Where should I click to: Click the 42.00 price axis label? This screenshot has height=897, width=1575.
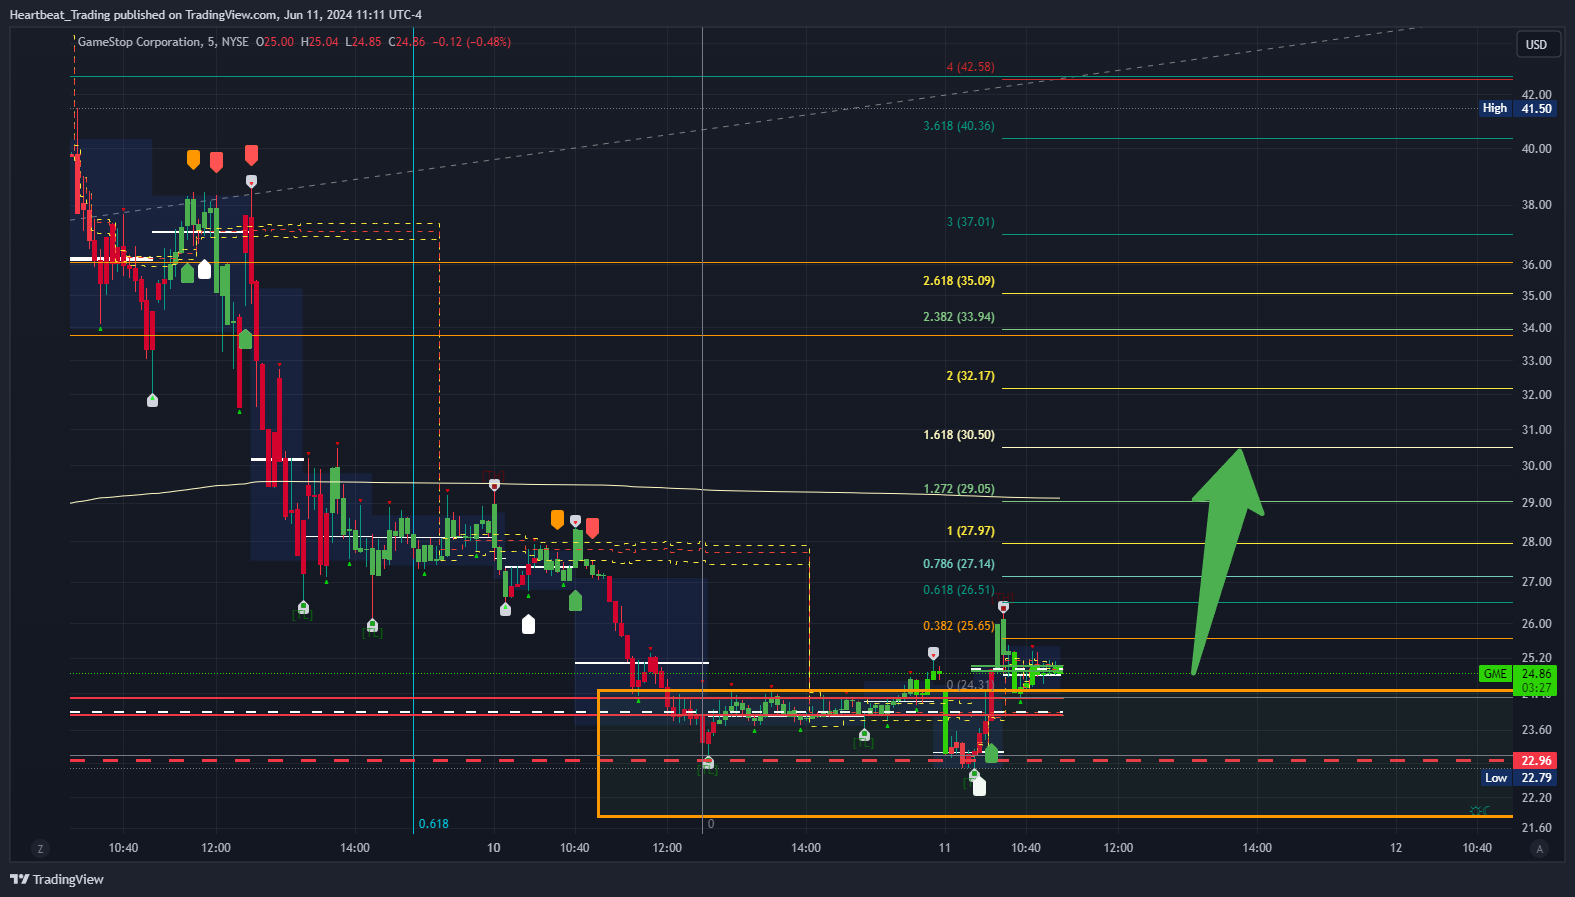pyautogui.click(x=1536, y=95)
